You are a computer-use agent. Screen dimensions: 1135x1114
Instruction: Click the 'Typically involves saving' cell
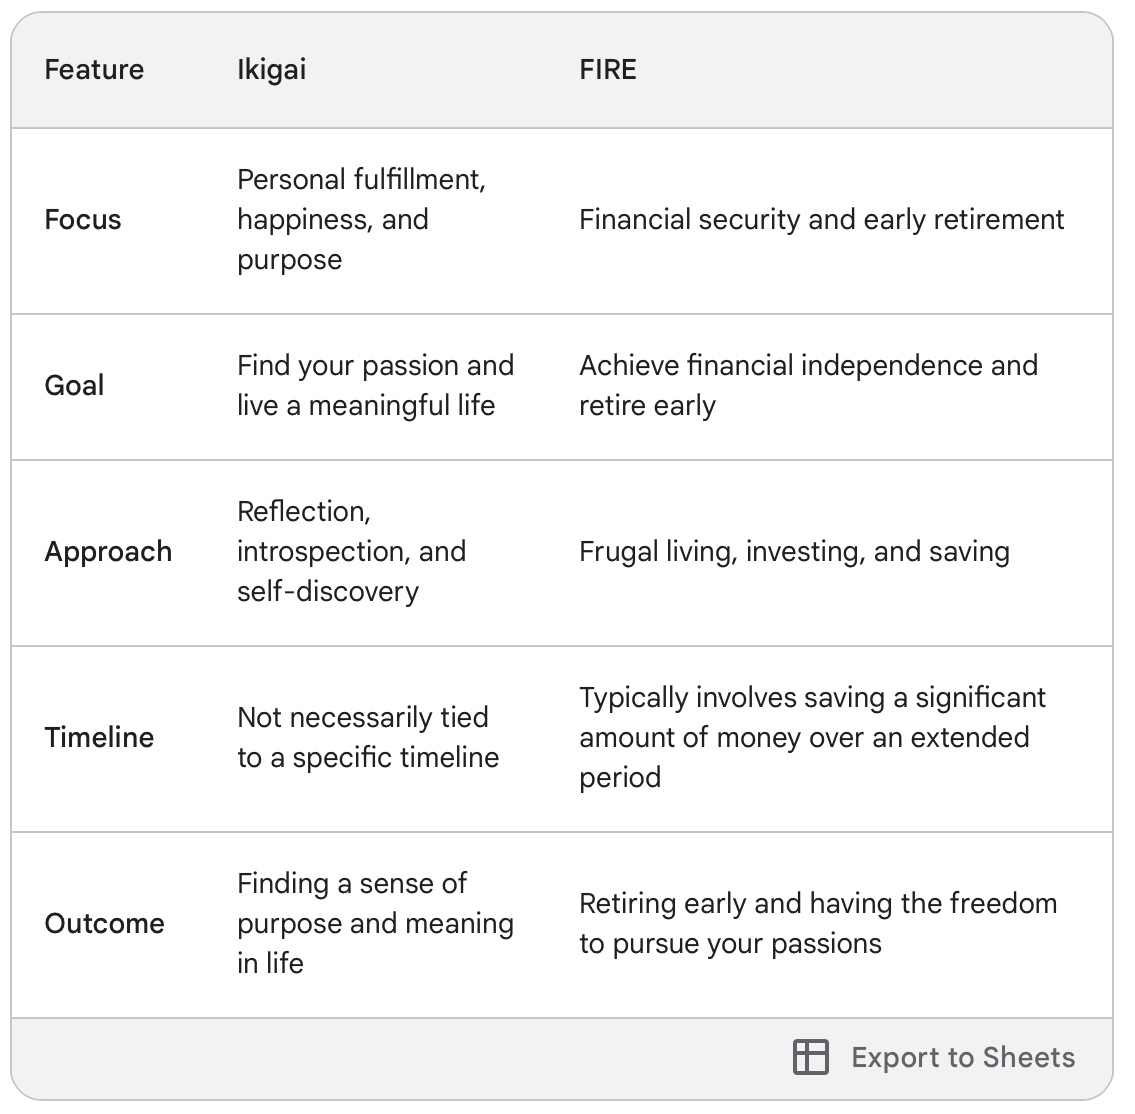[x=811, y=738]
